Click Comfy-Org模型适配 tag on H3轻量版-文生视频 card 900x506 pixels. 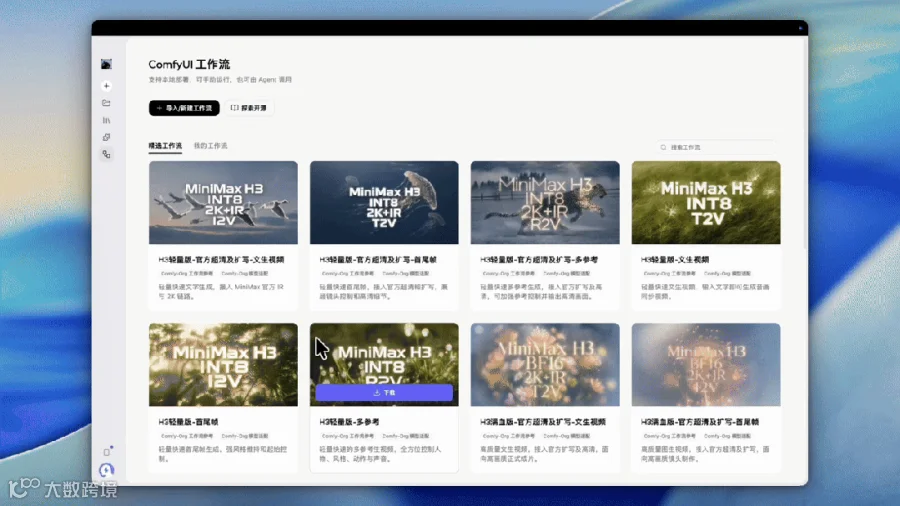(x=727, y=274)
